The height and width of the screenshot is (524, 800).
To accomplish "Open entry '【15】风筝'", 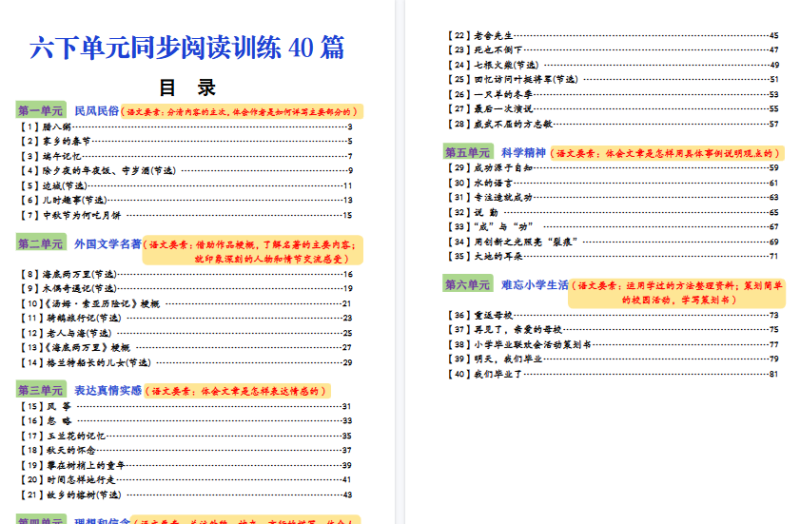I will pyautogui.click(x=186, y=406).
